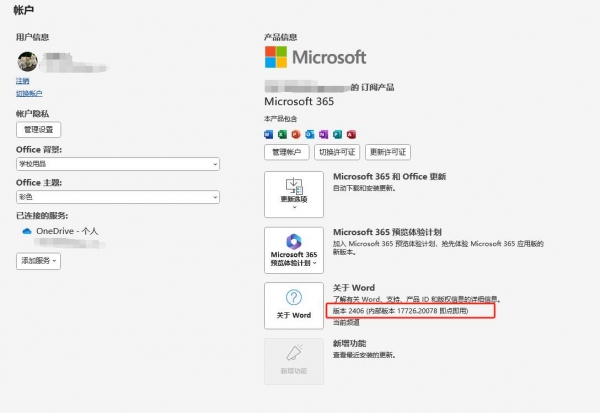600x413 pixels.
Task: Click the Publisher app icon
Action: coord(337,134)
